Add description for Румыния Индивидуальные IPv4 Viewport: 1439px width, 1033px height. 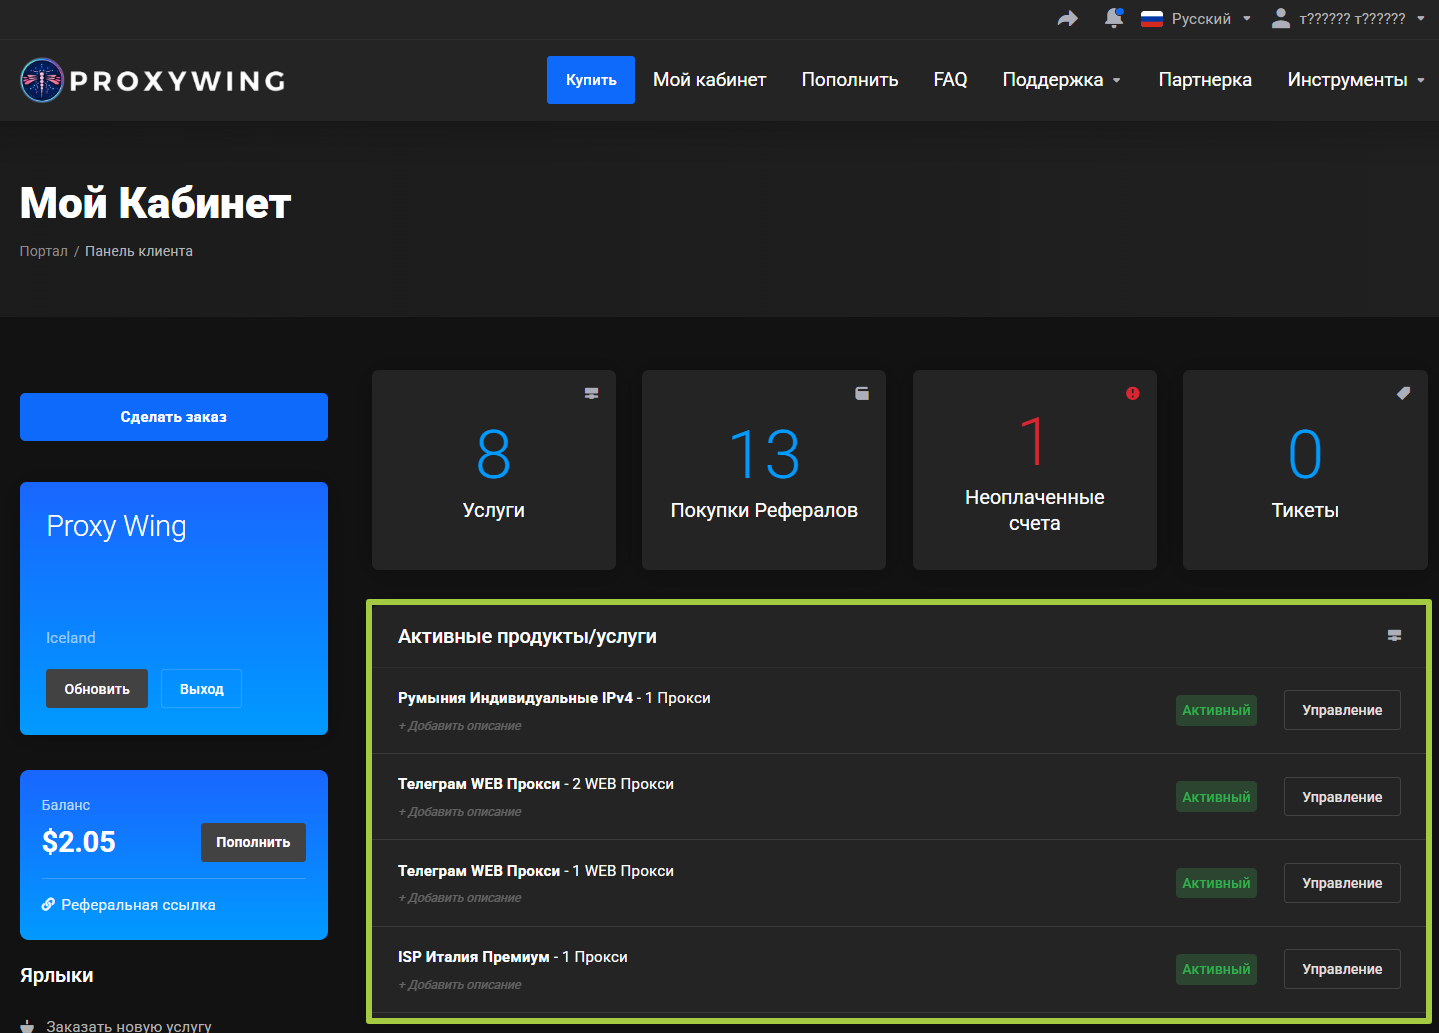pos(460,726)
